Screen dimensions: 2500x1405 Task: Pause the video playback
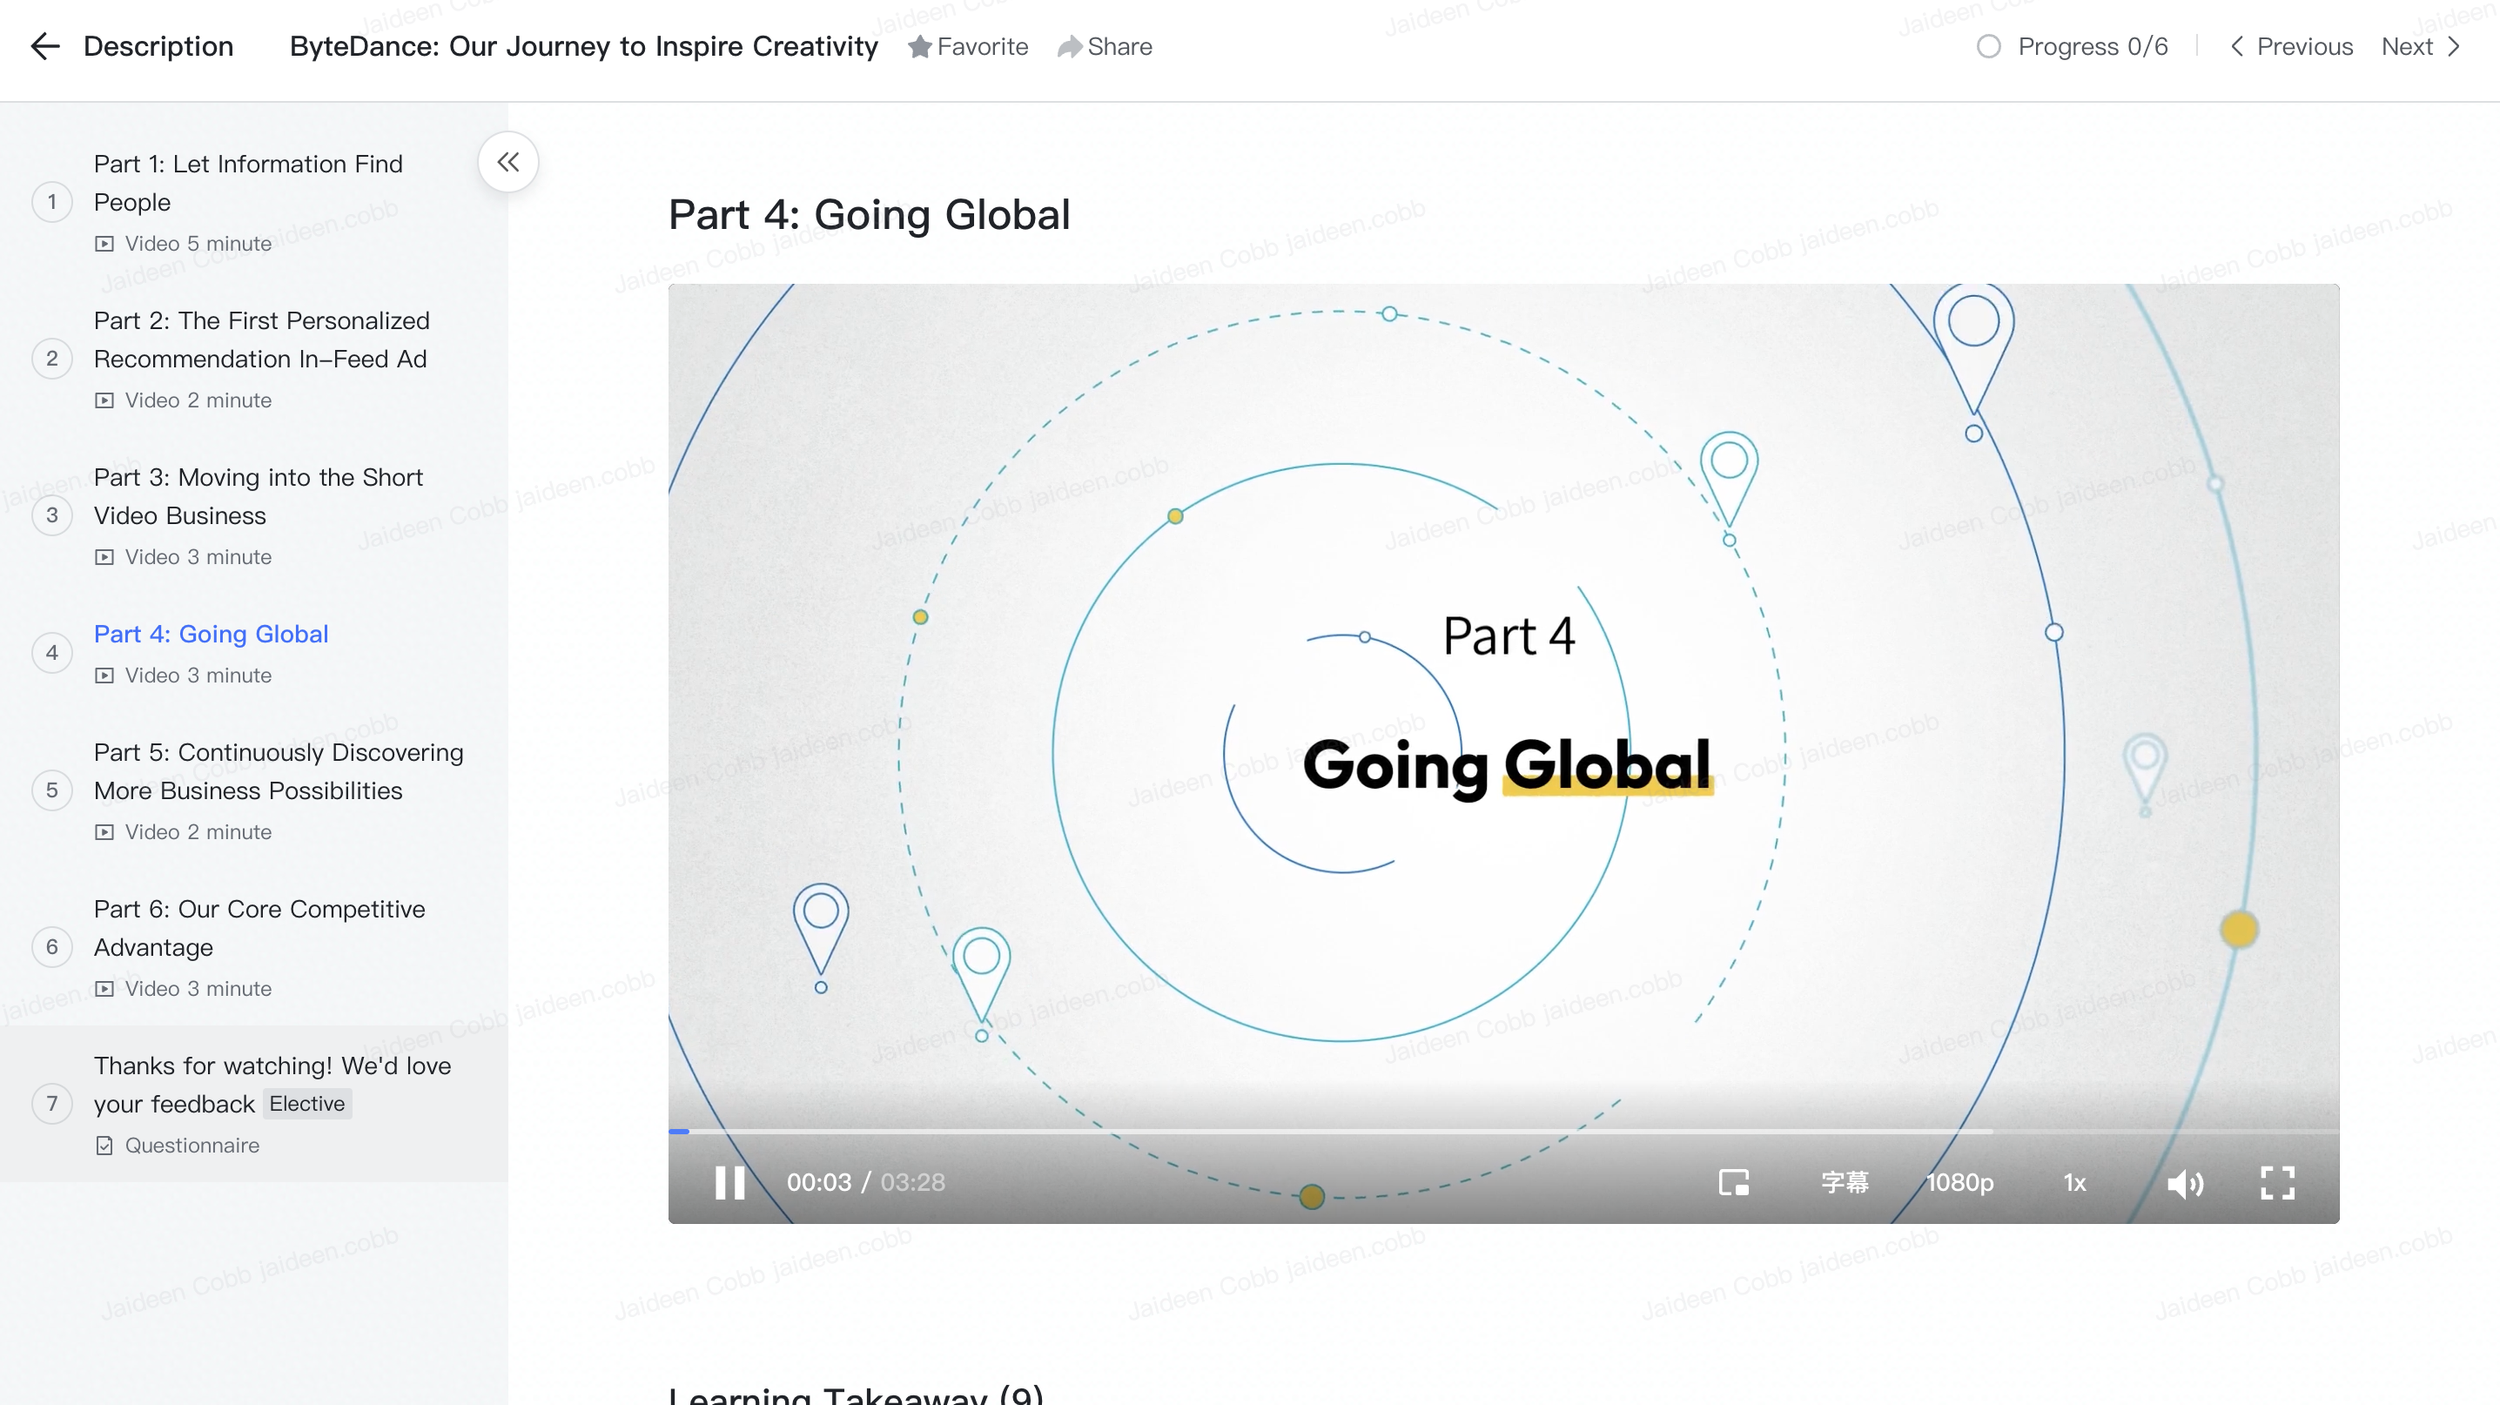click(730, 1183)
